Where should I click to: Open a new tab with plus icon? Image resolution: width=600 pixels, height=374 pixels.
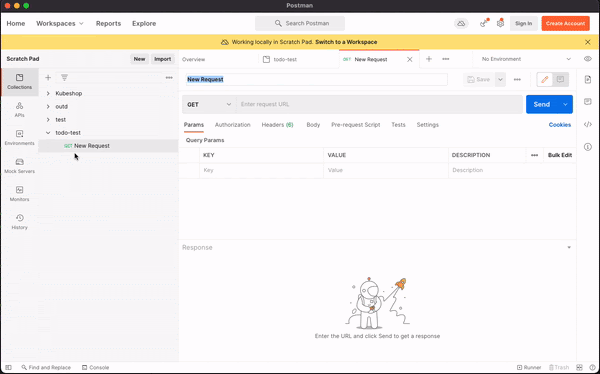point(429,59)
